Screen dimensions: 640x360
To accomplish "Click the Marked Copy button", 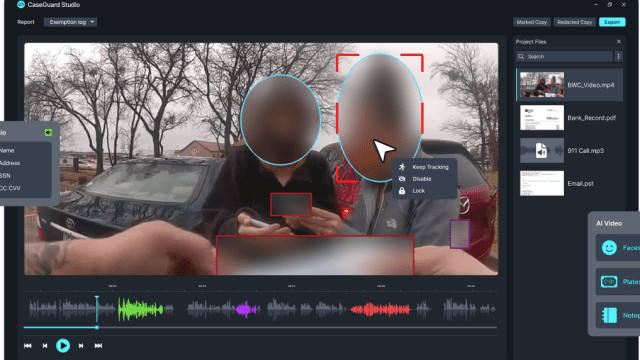I will click(x=531, y=22).
